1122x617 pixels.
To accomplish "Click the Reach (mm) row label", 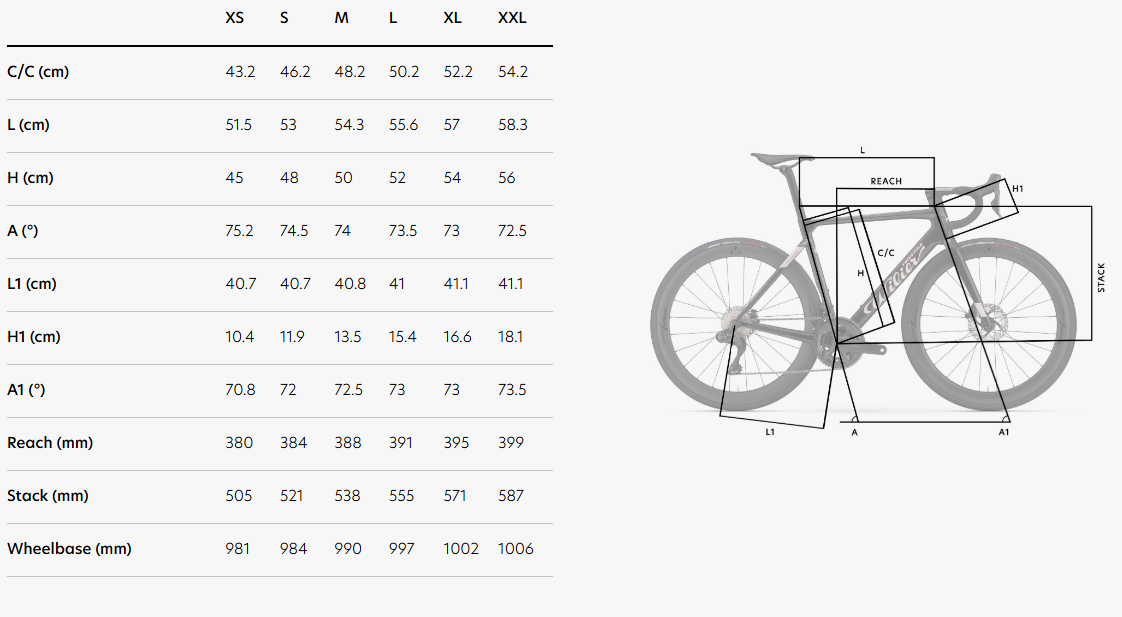I will click(50, 442).
